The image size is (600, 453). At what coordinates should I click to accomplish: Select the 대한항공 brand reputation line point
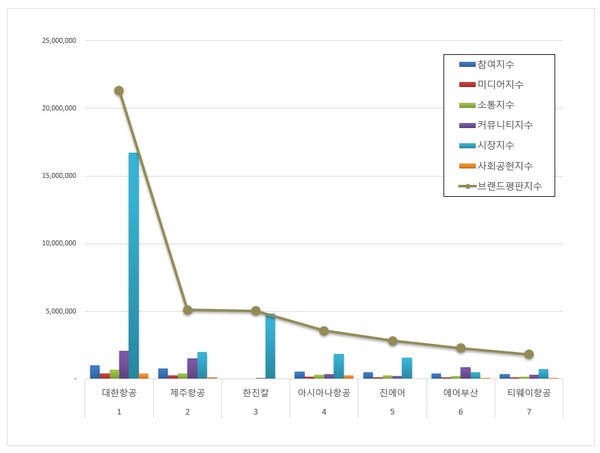tap(119, 91)
